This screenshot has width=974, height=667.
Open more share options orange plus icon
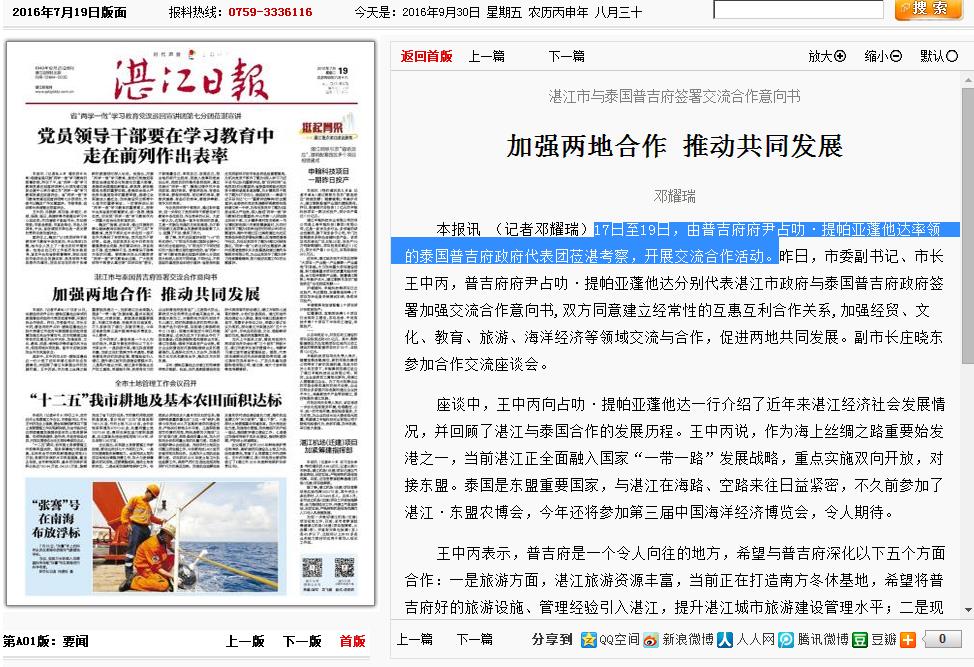(908, 640)
